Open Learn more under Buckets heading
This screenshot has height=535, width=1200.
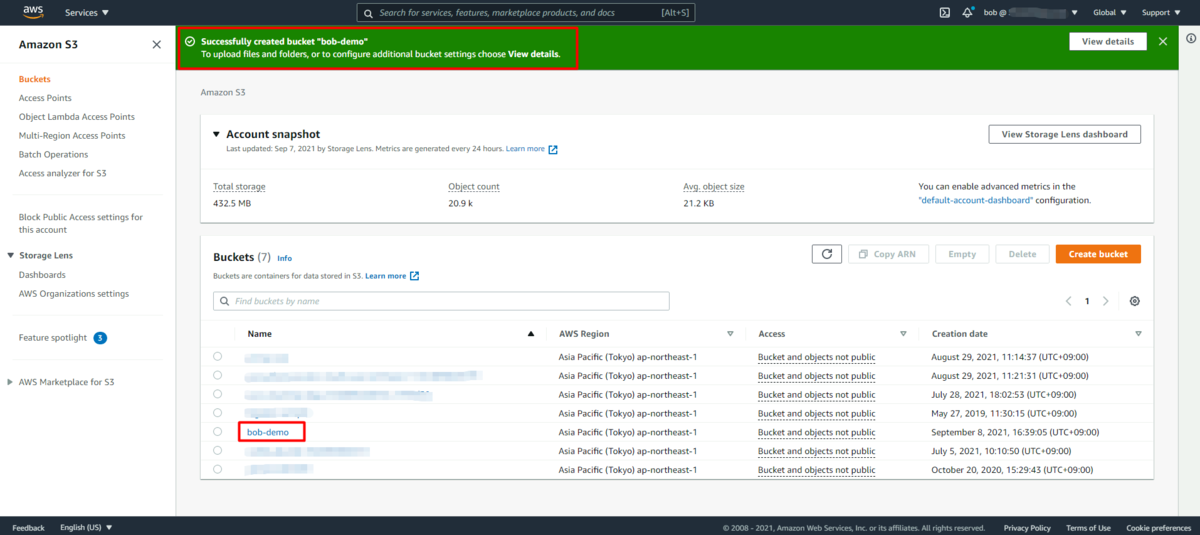click(392, 276)
